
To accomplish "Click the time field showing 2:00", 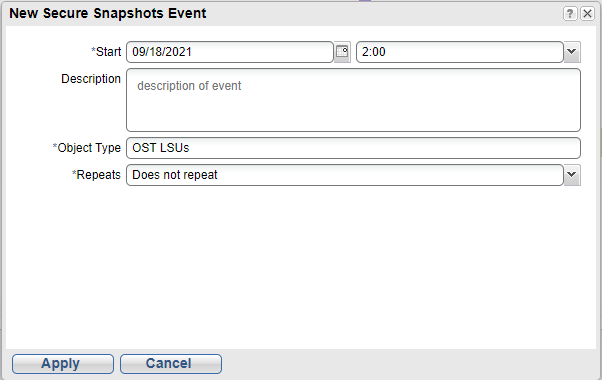I will (460, 52).
